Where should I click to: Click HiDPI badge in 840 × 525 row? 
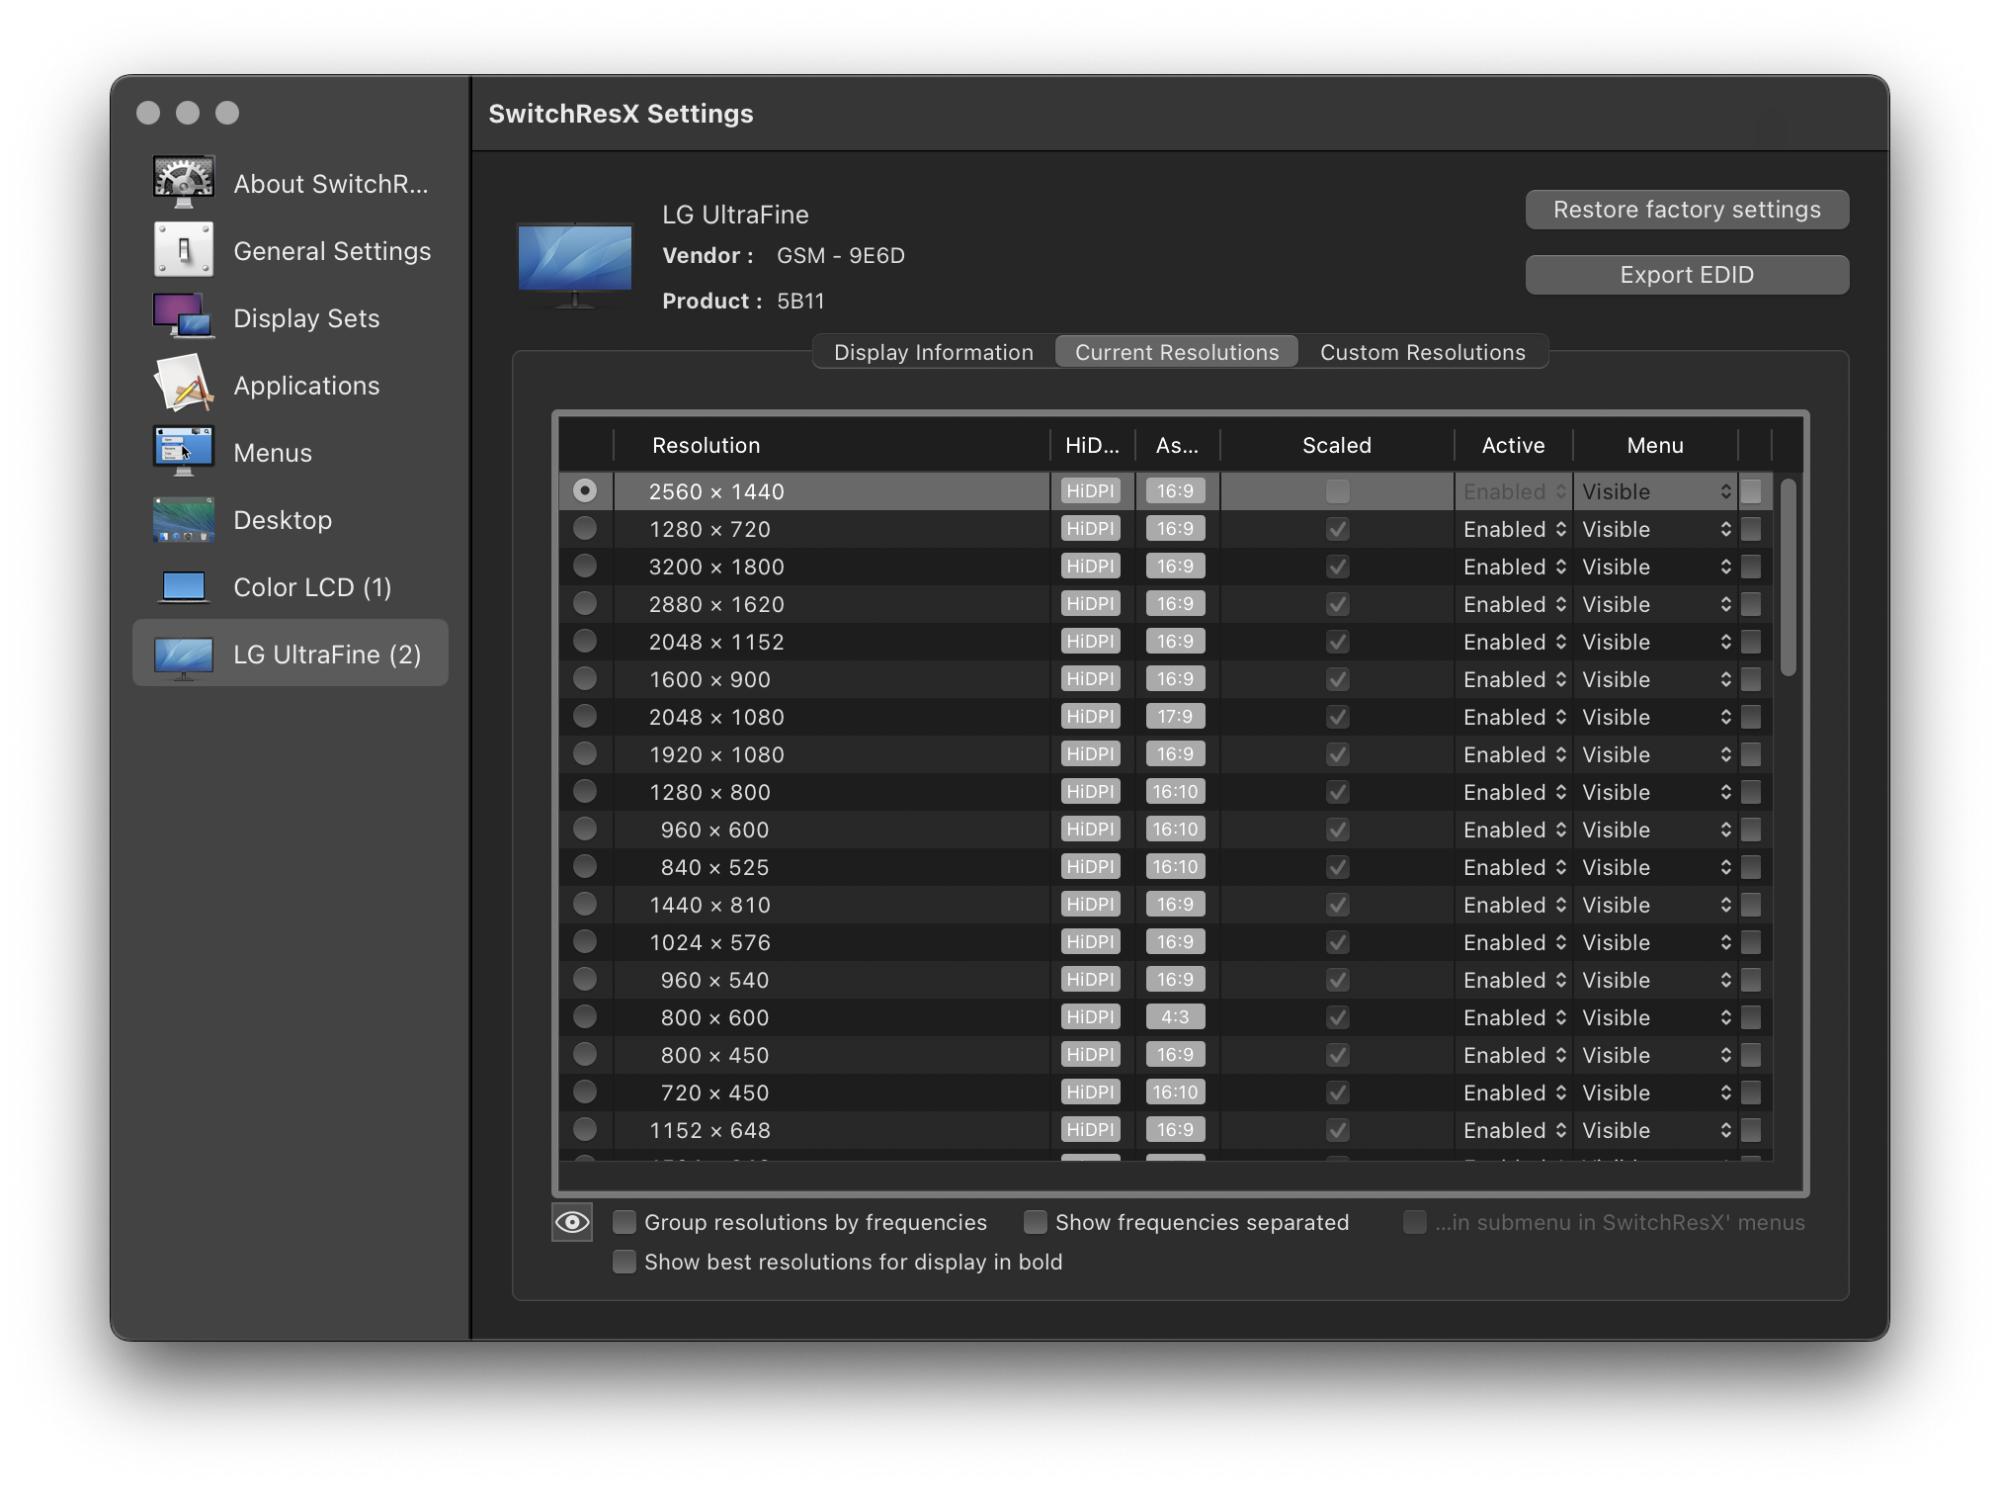(x=1090, y=866)
